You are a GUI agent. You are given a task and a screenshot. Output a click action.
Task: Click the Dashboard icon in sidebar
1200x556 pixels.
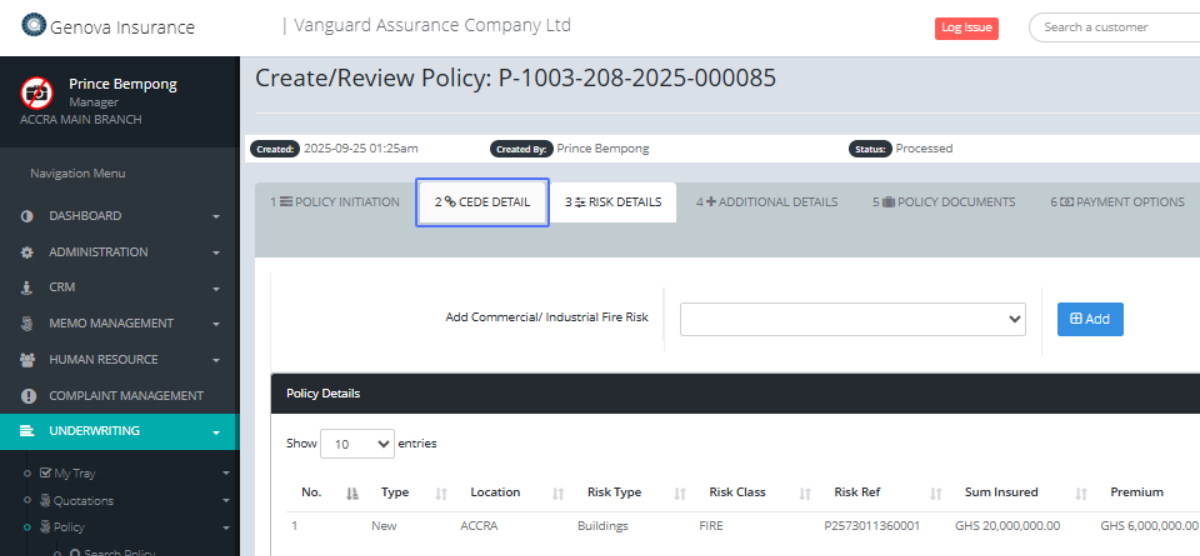[x=27, y=216]
